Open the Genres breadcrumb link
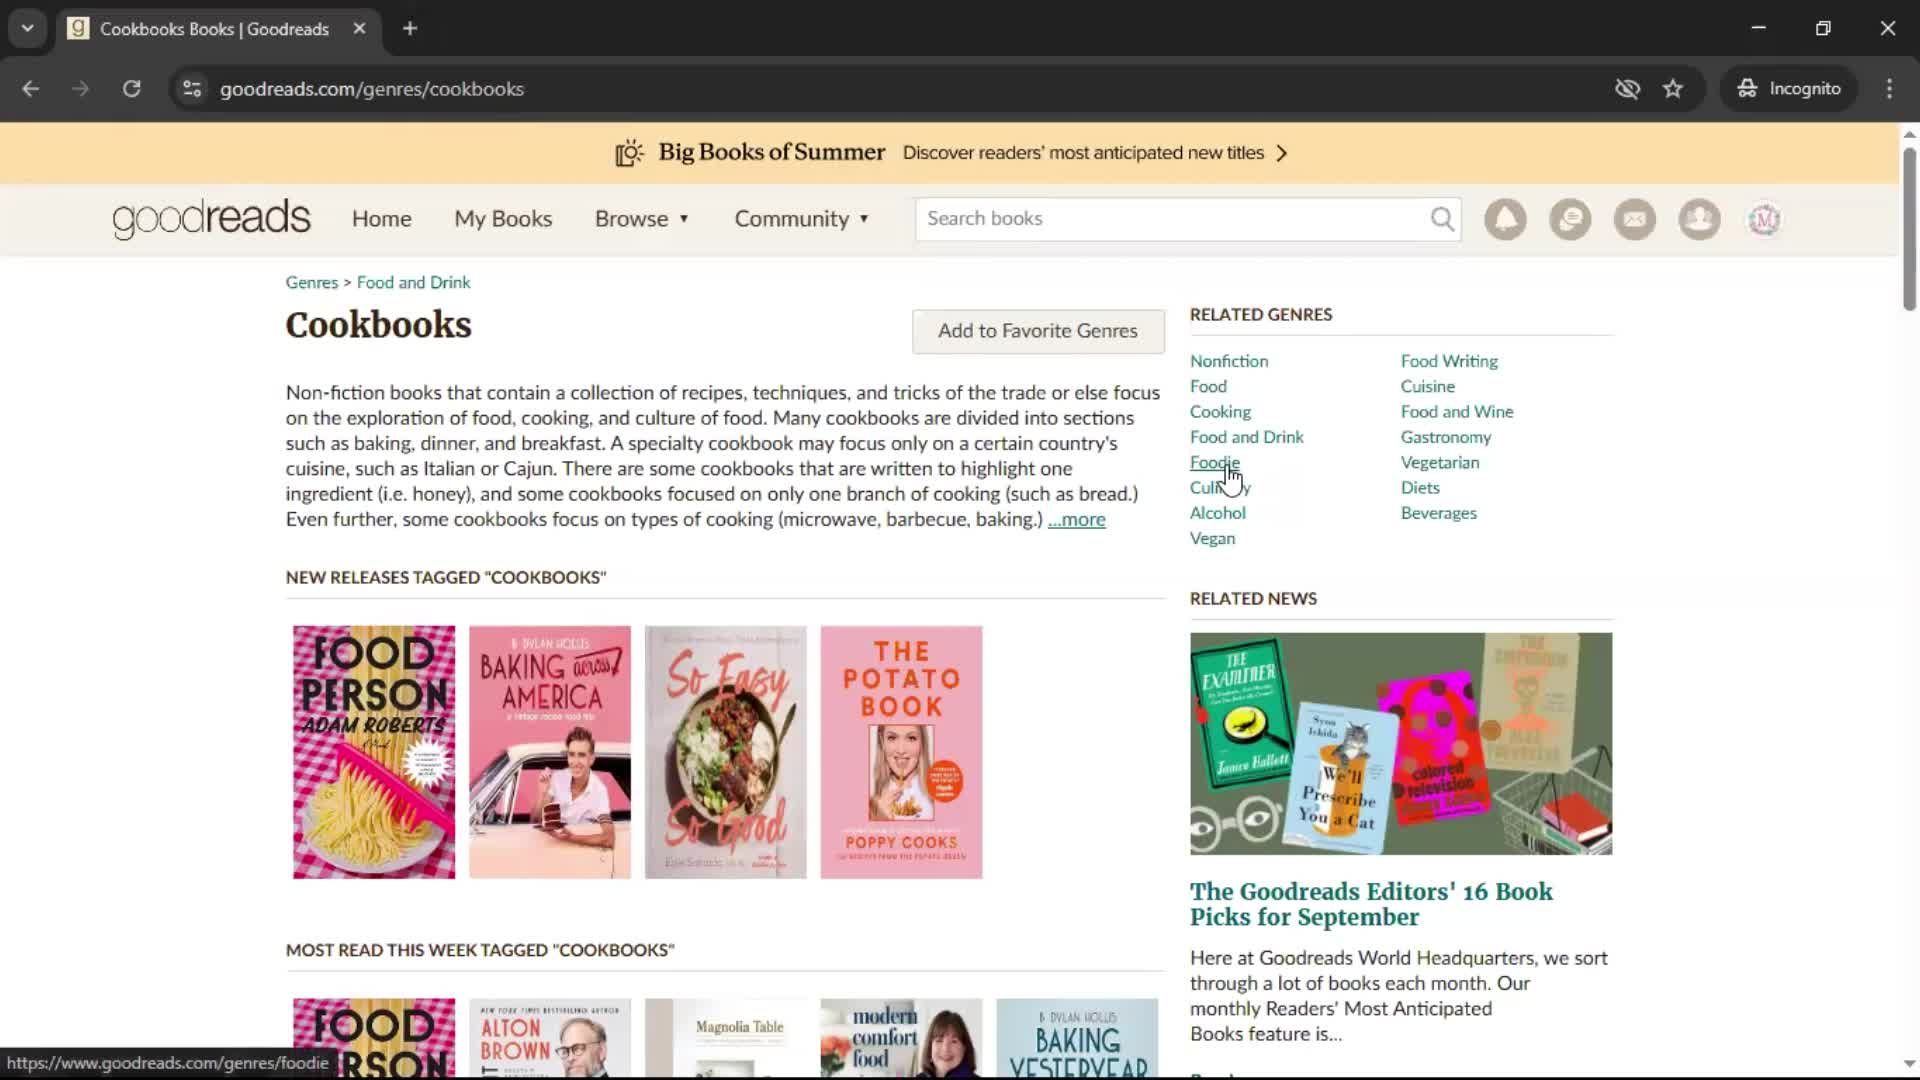 (x=312, y=283)
